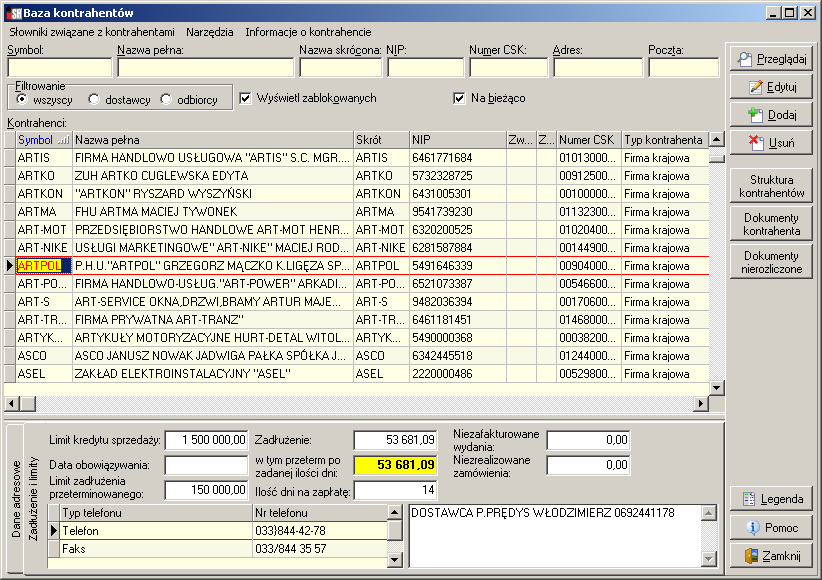
Task: Select the ASEL contractor symbol
Action: click(44, 374)
